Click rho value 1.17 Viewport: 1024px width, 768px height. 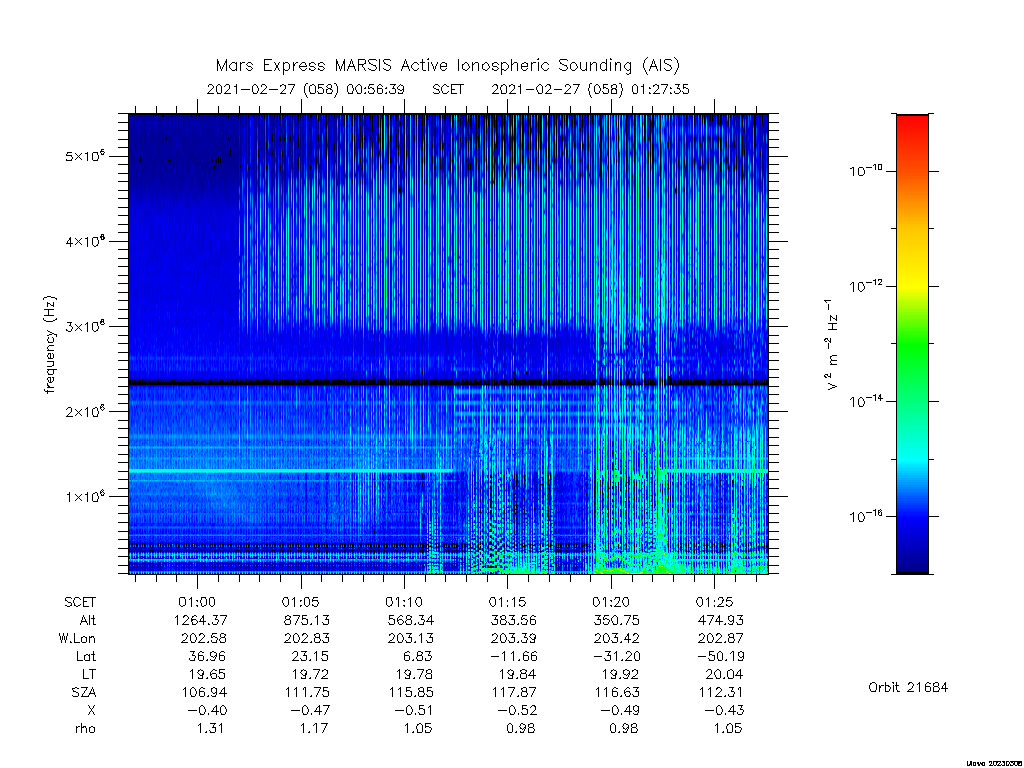tap(314, 728)
